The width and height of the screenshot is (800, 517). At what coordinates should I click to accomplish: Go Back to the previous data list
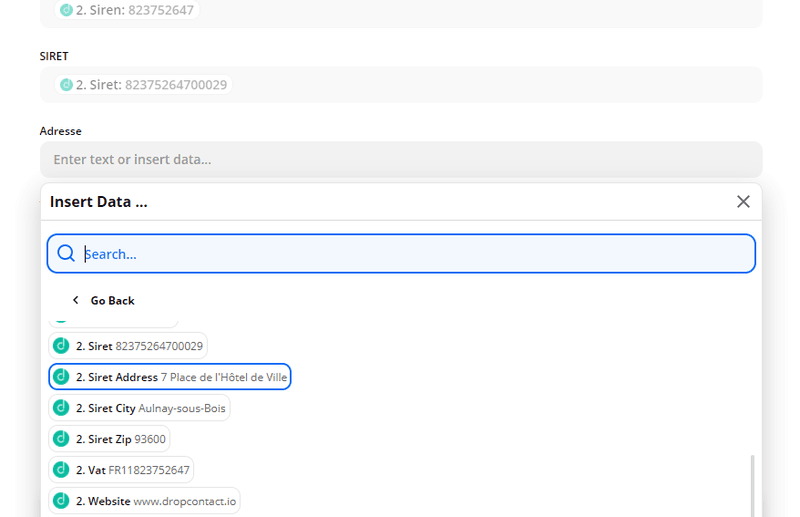click(x=104, y=301)
